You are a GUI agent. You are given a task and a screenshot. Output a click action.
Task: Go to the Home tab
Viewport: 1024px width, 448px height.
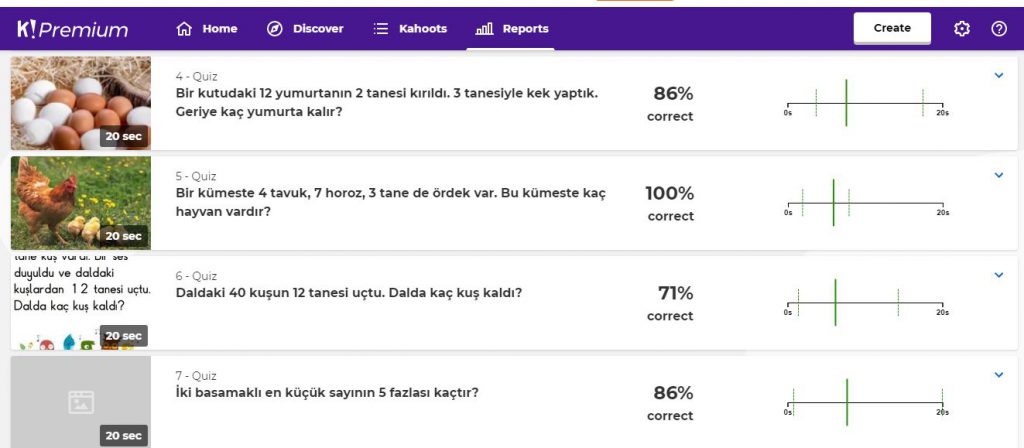coord(206,29)
